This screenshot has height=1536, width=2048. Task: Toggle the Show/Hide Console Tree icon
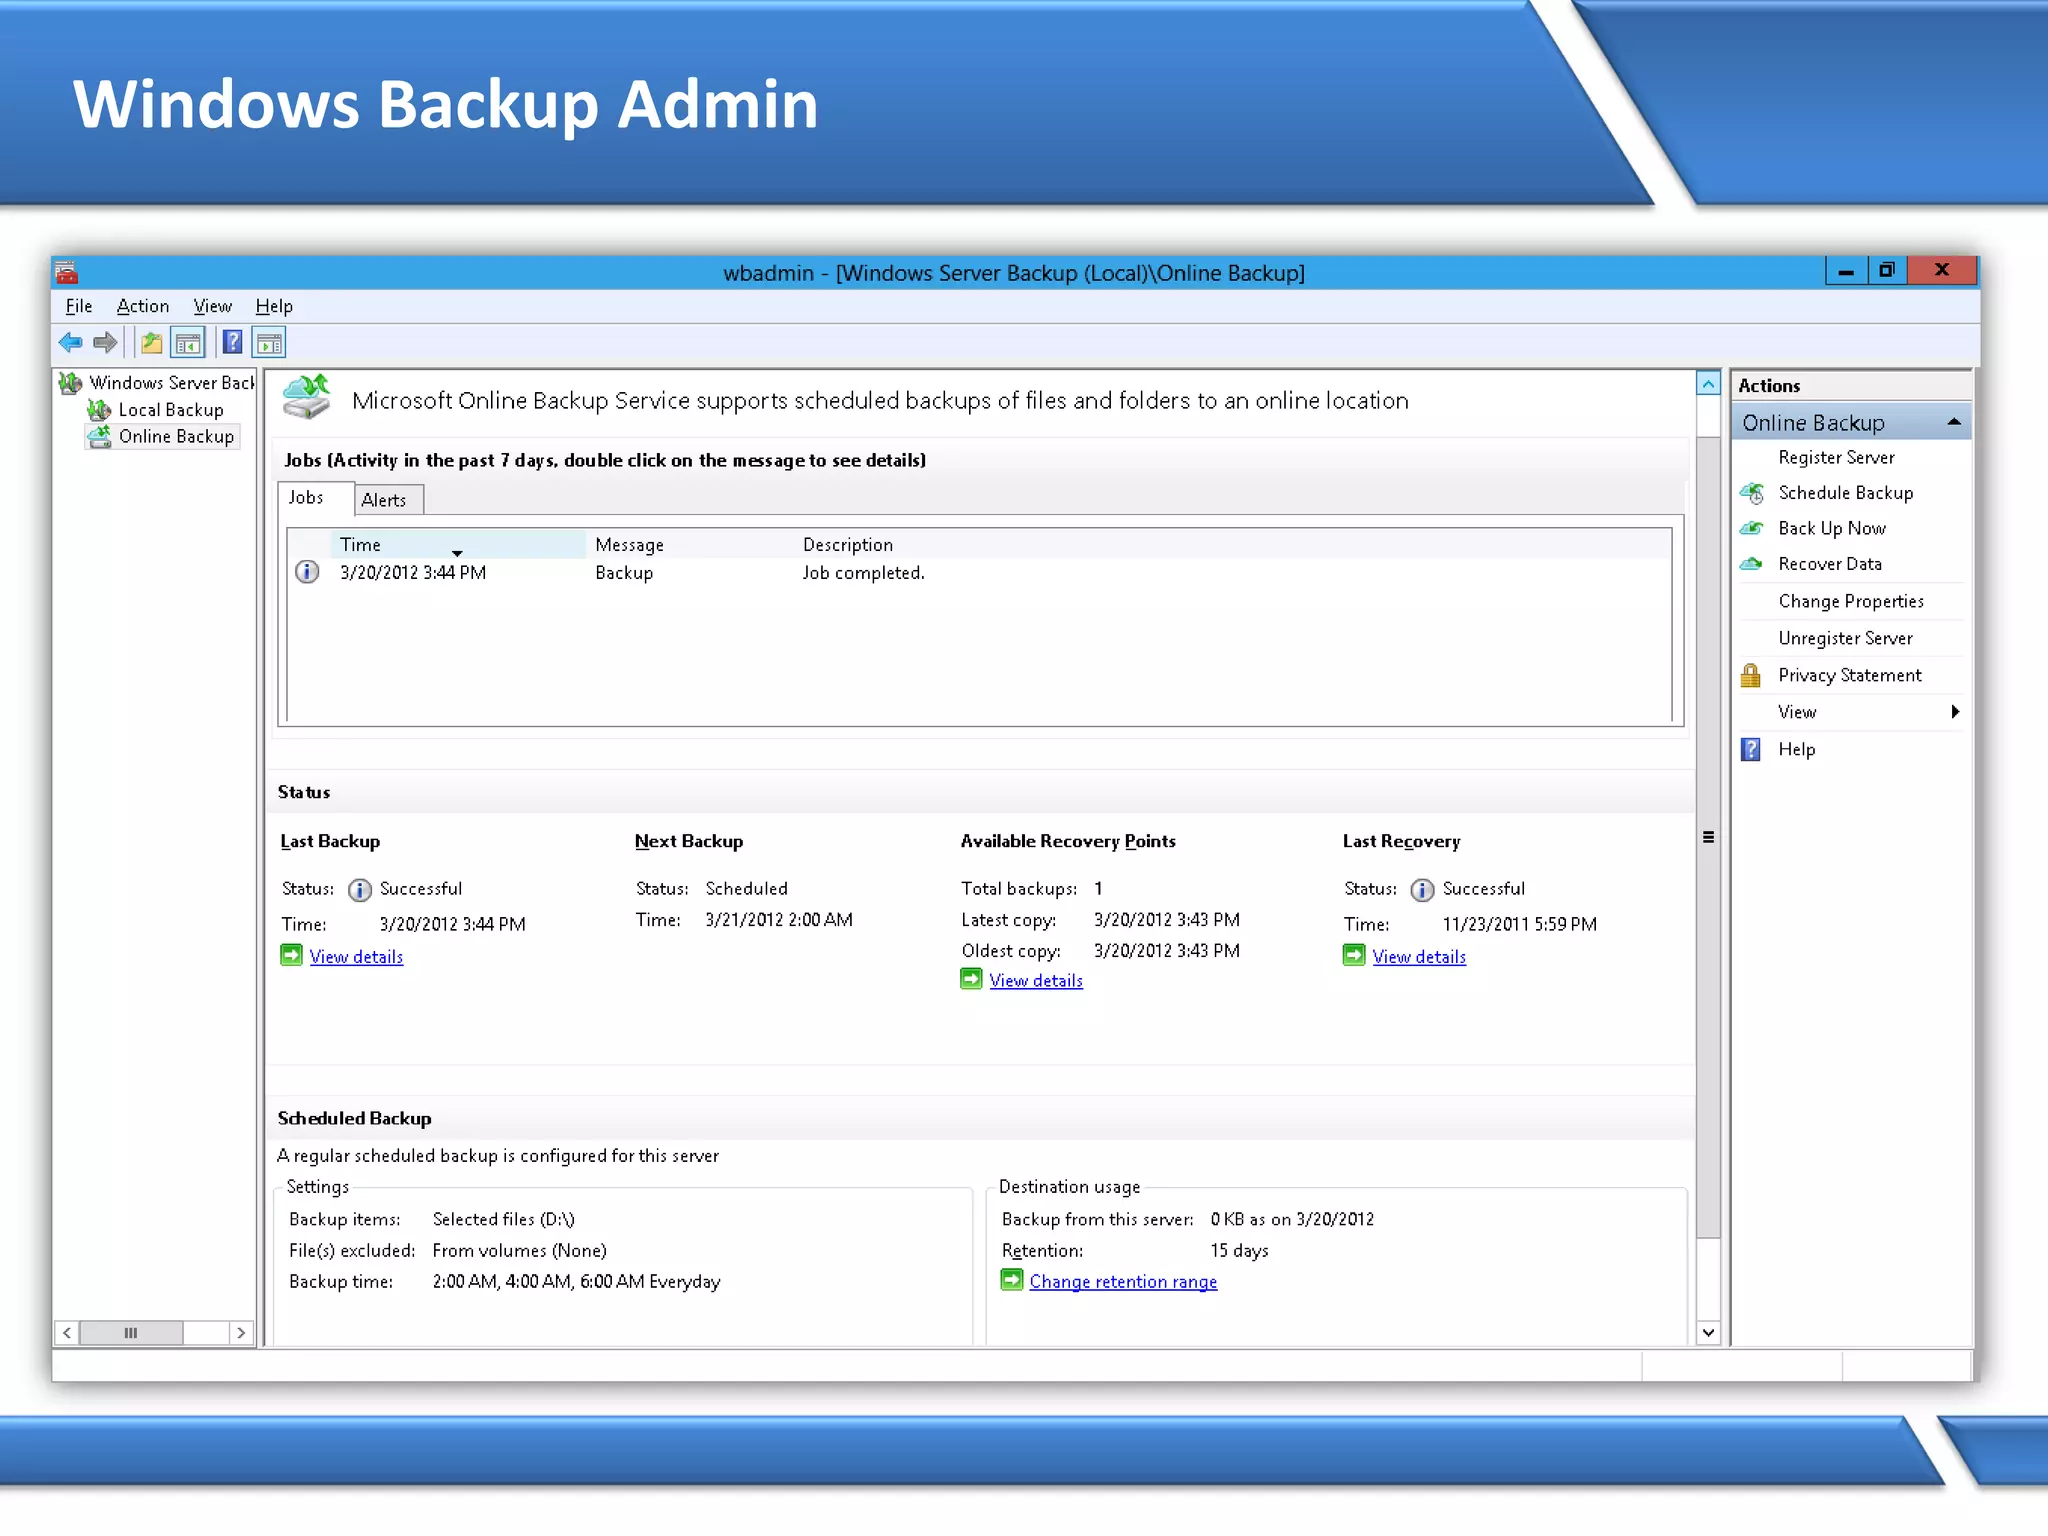coord(188,343)
